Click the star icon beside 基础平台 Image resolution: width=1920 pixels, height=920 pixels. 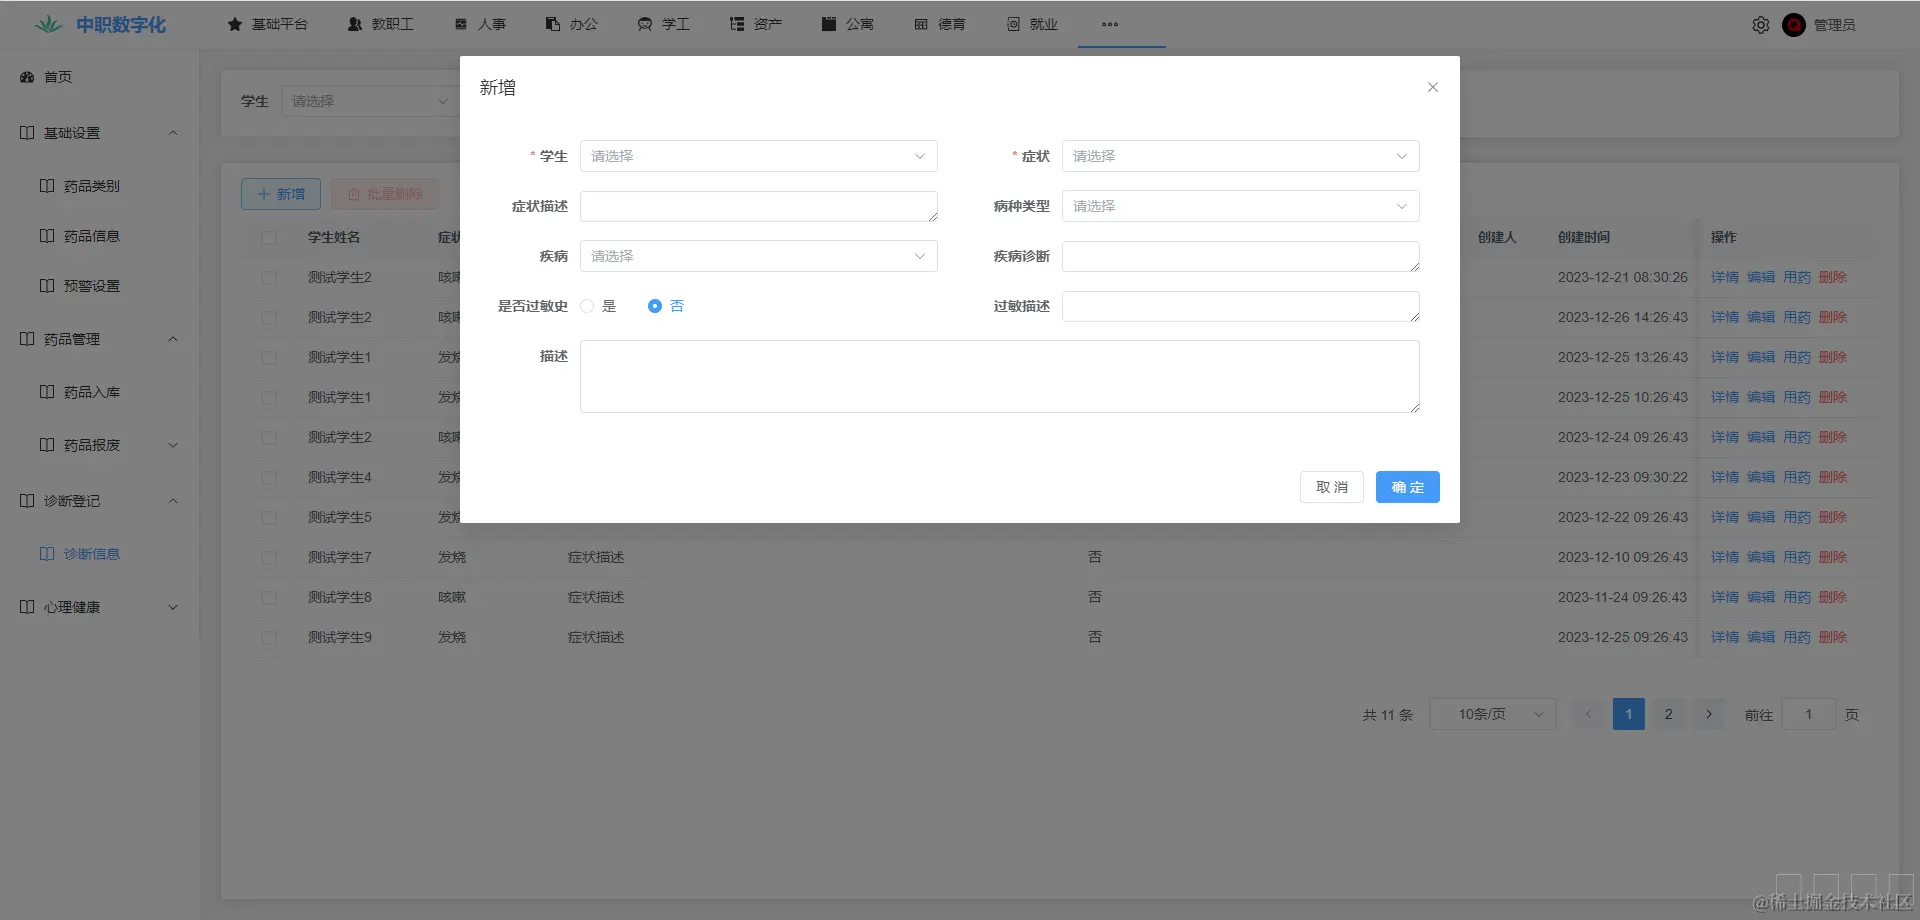(x=235, y=24)
